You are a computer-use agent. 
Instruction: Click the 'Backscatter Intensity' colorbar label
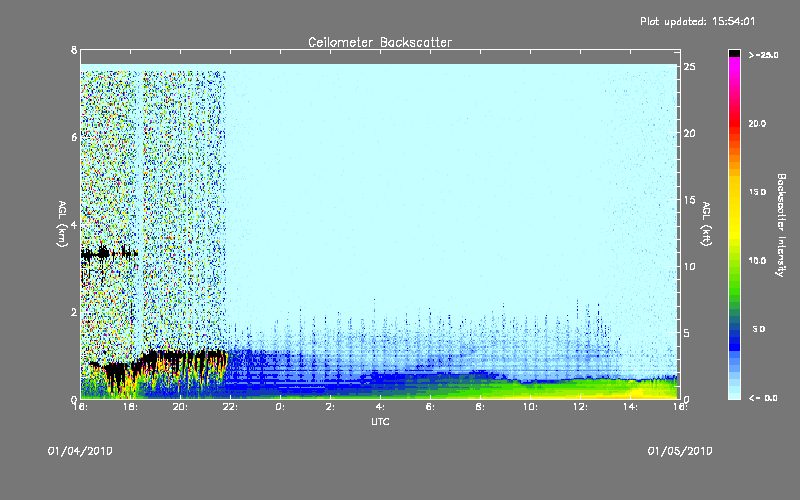pos(781,225)
